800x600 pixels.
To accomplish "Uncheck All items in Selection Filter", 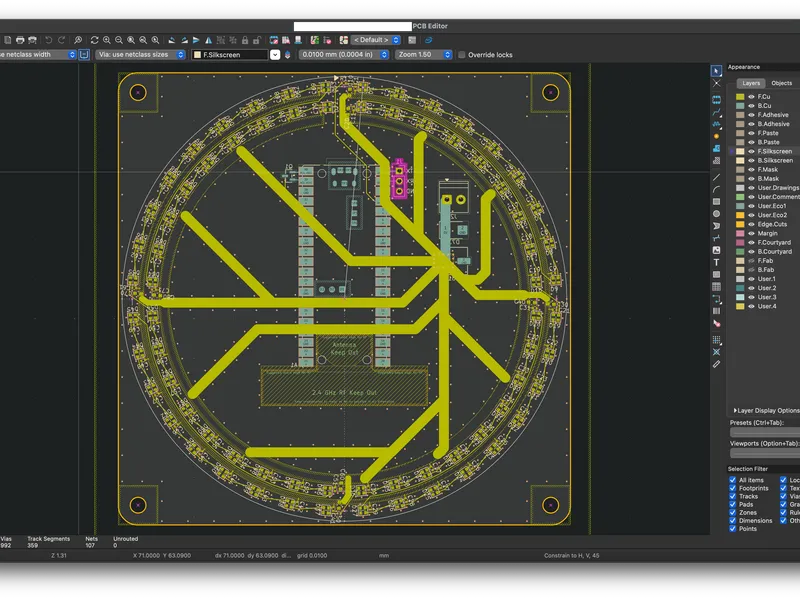I will point(733,480).
